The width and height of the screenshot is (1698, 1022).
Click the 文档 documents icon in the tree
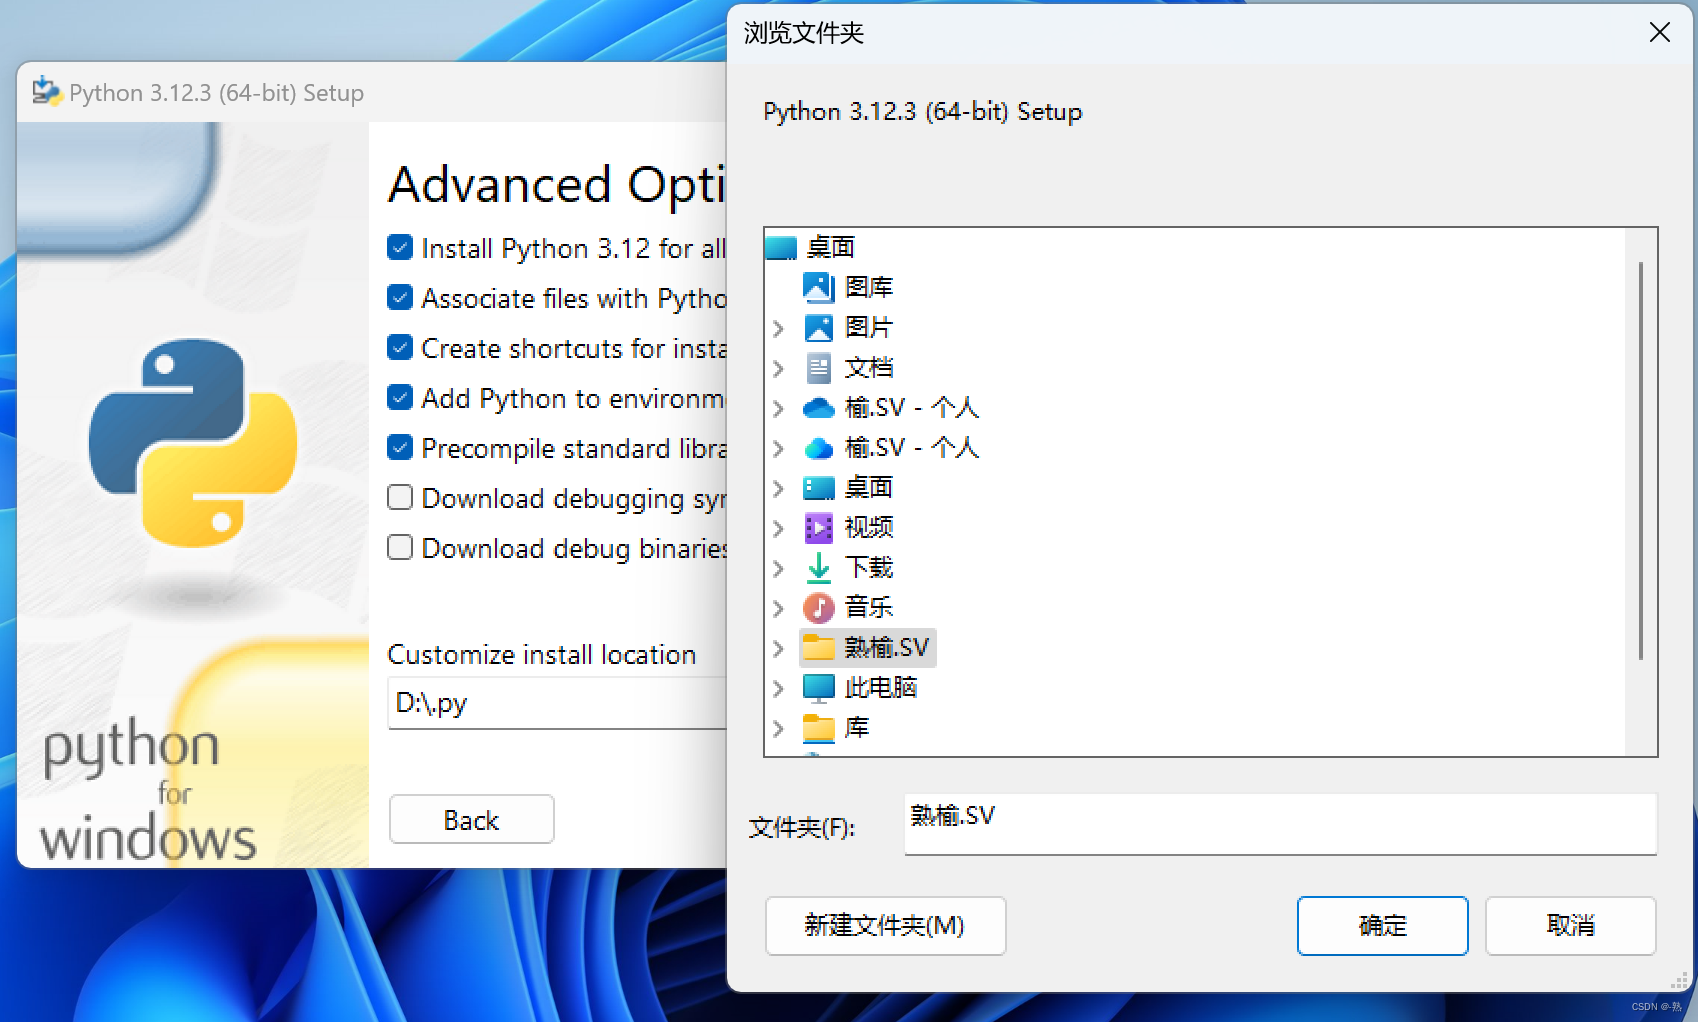click(818, 368)
